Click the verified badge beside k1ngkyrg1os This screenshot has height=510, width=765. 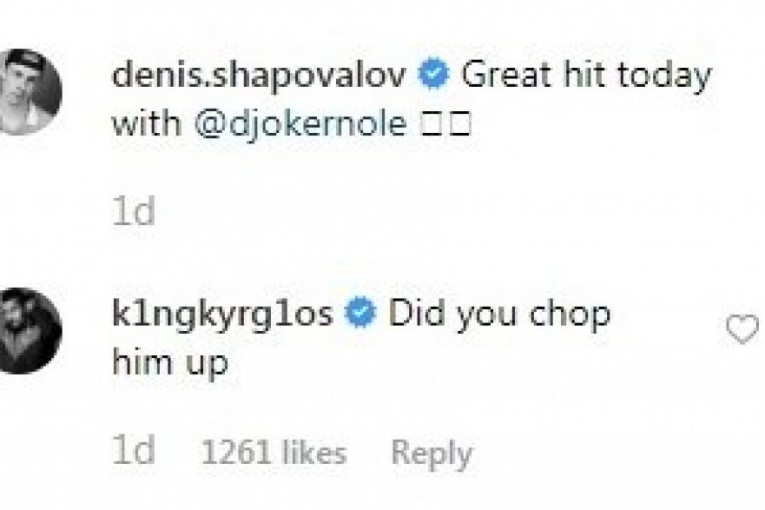(360, 314)
